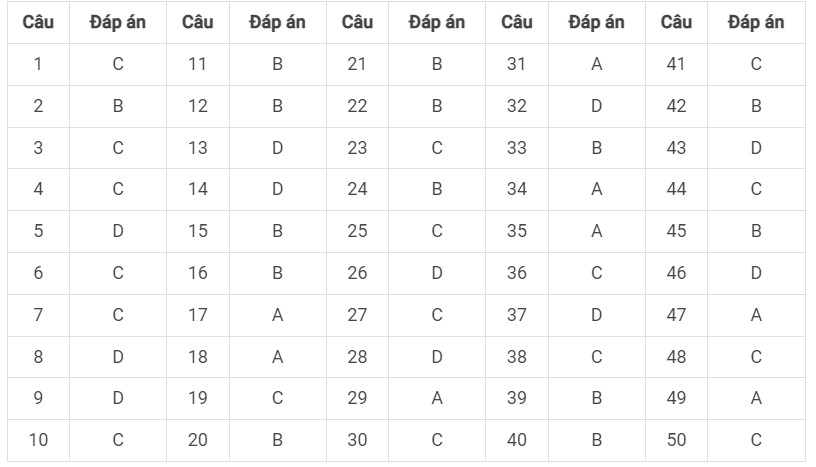Select answer B for question 20

(277, 440)
